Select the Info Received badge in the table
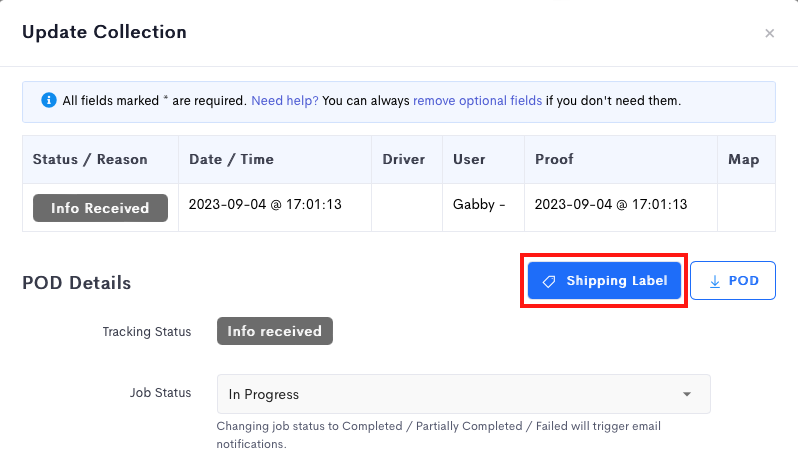Screen dimensions: 798x463 point(100,208)
